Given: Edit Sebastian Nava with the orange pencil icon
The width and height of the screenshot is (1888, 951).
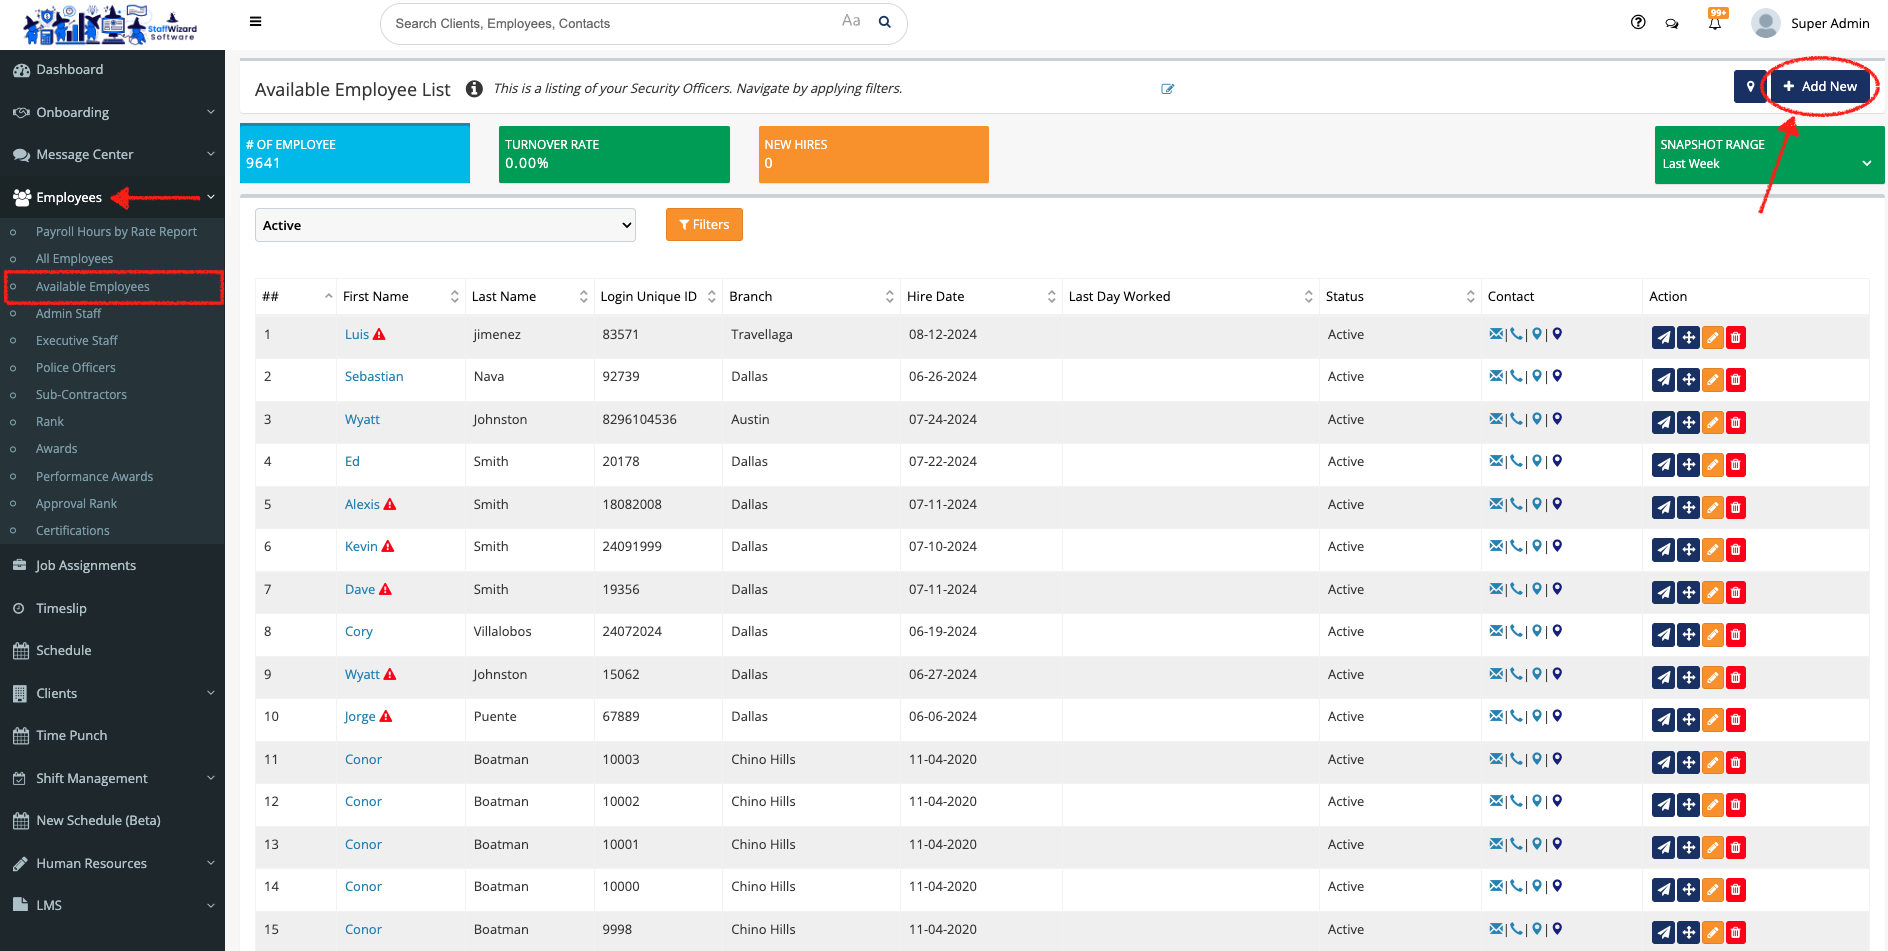Looking at the screenshot, I should point(1712,380).
